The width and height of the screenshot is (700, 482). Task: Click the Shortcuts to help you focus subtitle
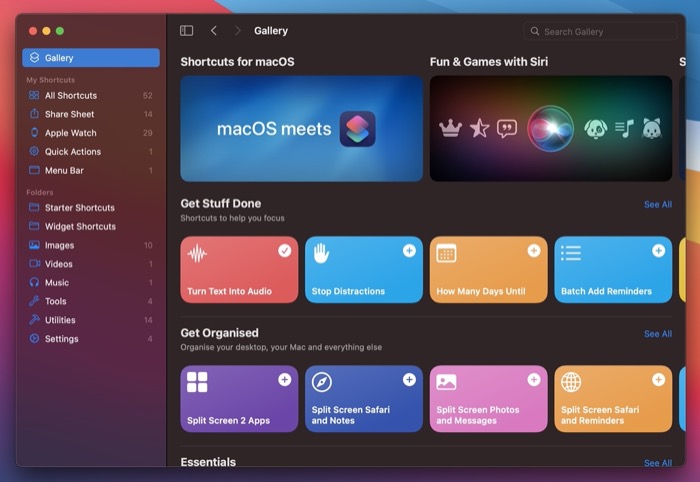click(x=232, y=218)
